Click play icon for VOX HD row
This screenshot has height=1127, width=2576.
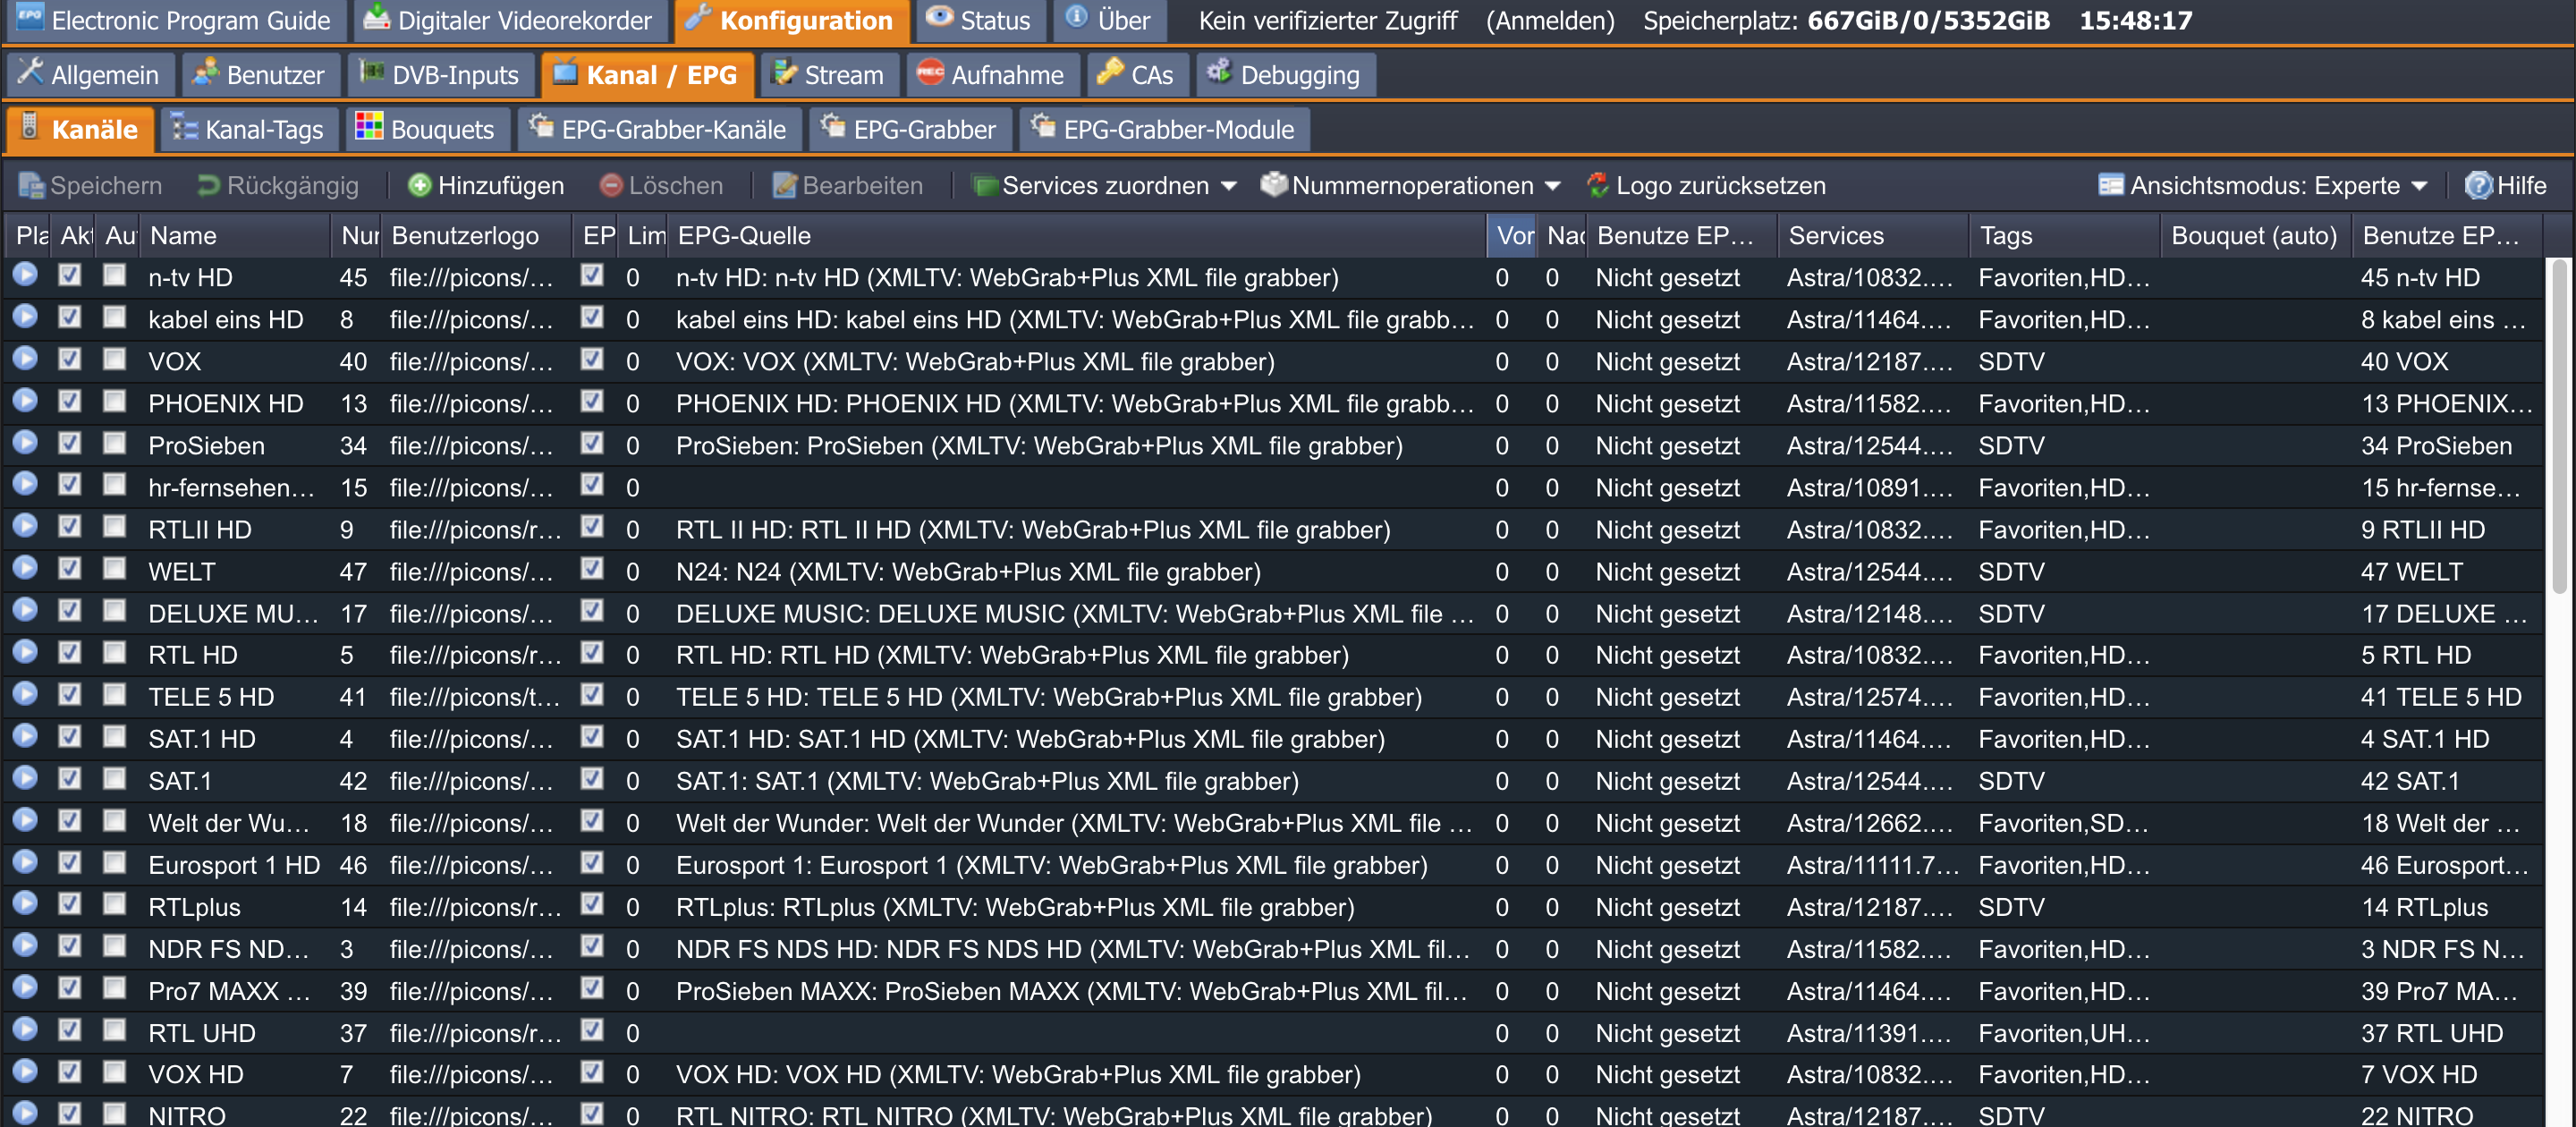[25, 1072]
